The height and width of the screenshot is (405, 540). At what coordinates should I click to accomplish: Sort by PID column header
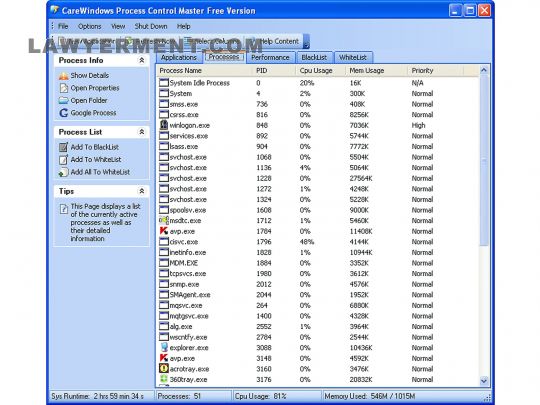click(274, 71)
